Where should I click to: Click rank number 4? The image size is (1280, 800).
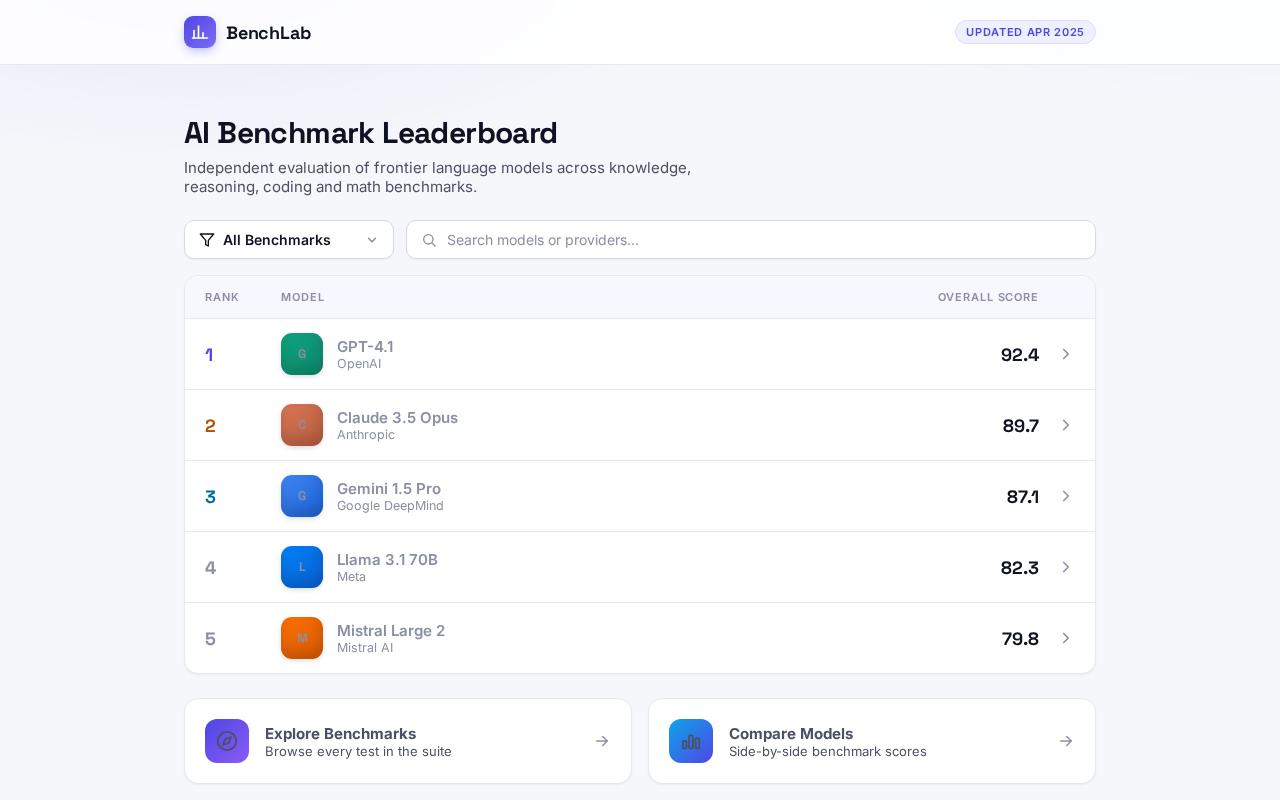click(x=210, y=568)
